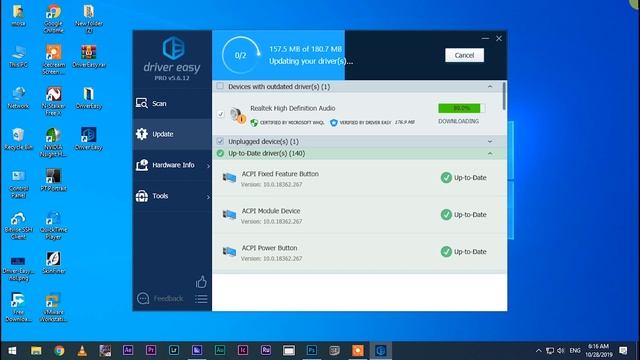640x360 pixels.
Task: Open the volume control in tray
Action: click(561, 351)
